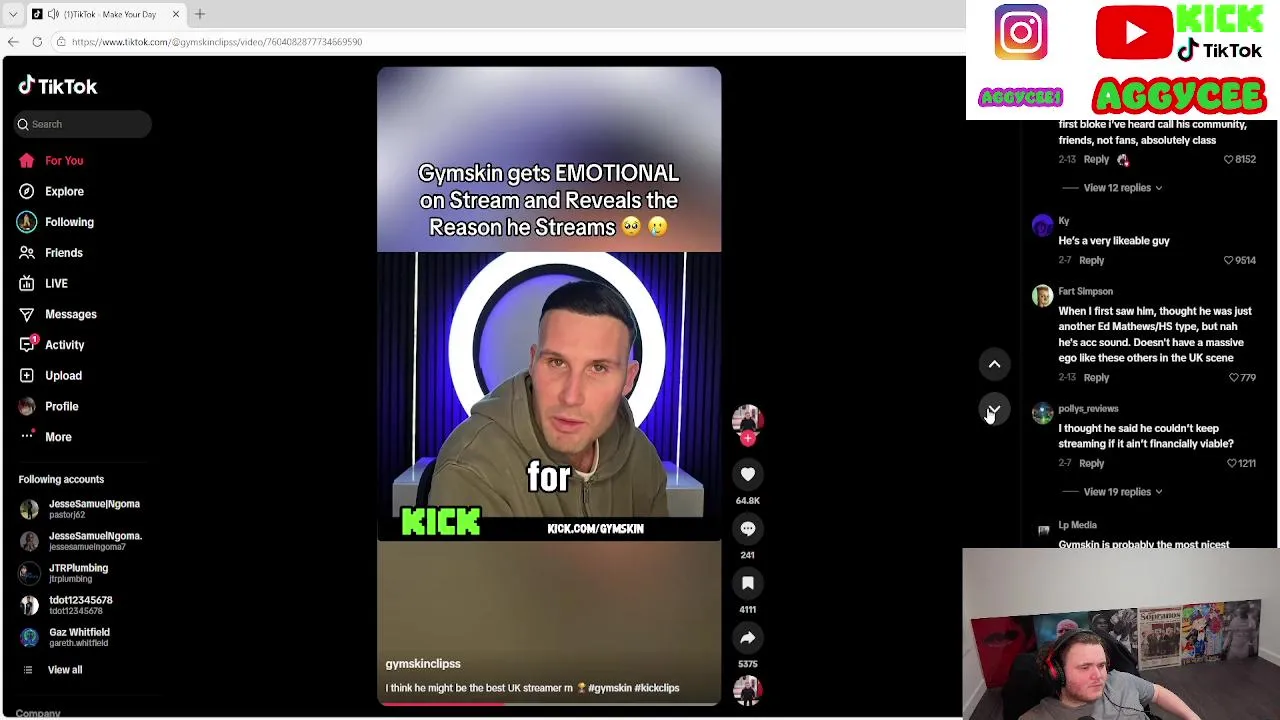1280x720 pixels.
Task: Share the video with arrow icon
Action: (748, 637)
